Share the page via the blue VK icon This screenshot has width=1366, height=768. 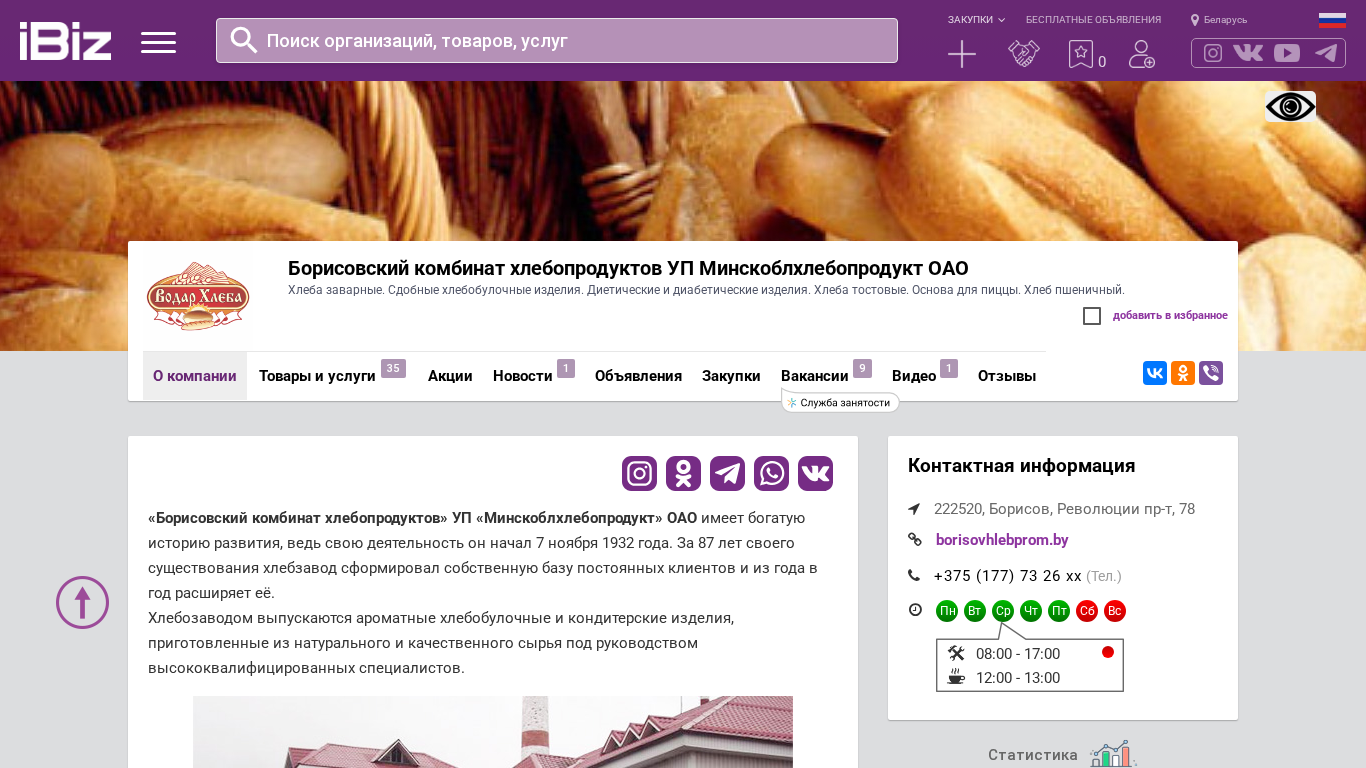(1155, 373)
